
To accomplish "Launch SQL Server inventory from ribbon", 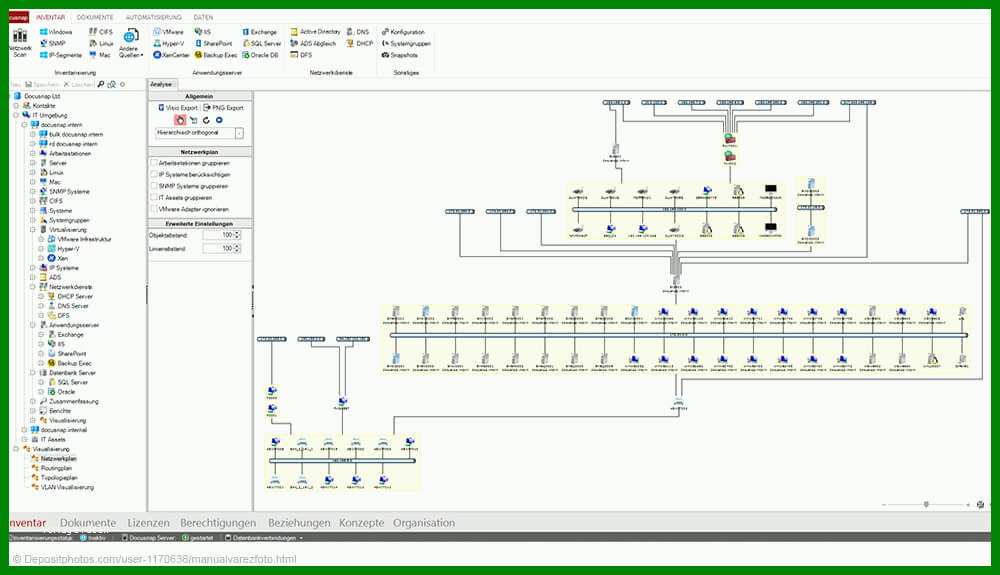I will coord(261,43).
